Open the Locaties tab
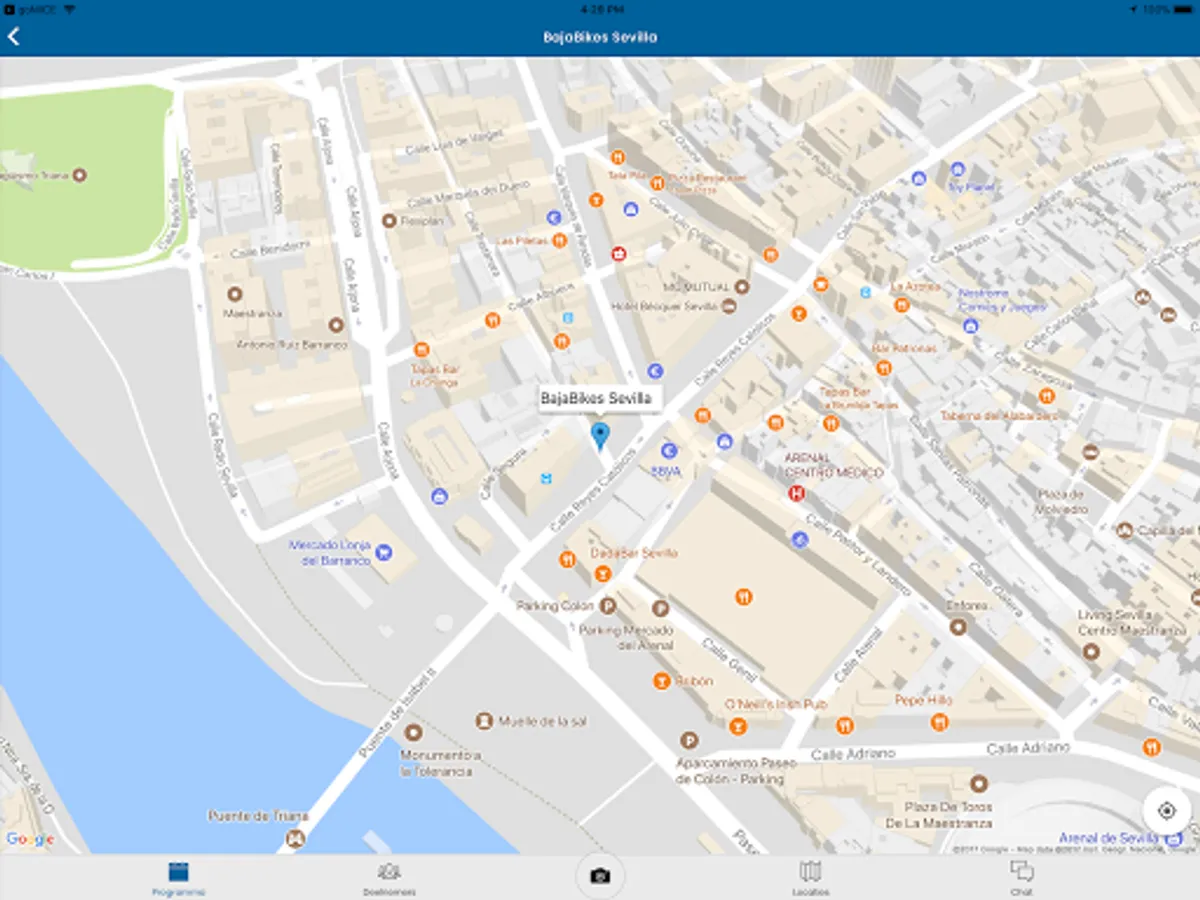Image resolution: width=1200 pixels, height=900 pixels. (810, 878)
